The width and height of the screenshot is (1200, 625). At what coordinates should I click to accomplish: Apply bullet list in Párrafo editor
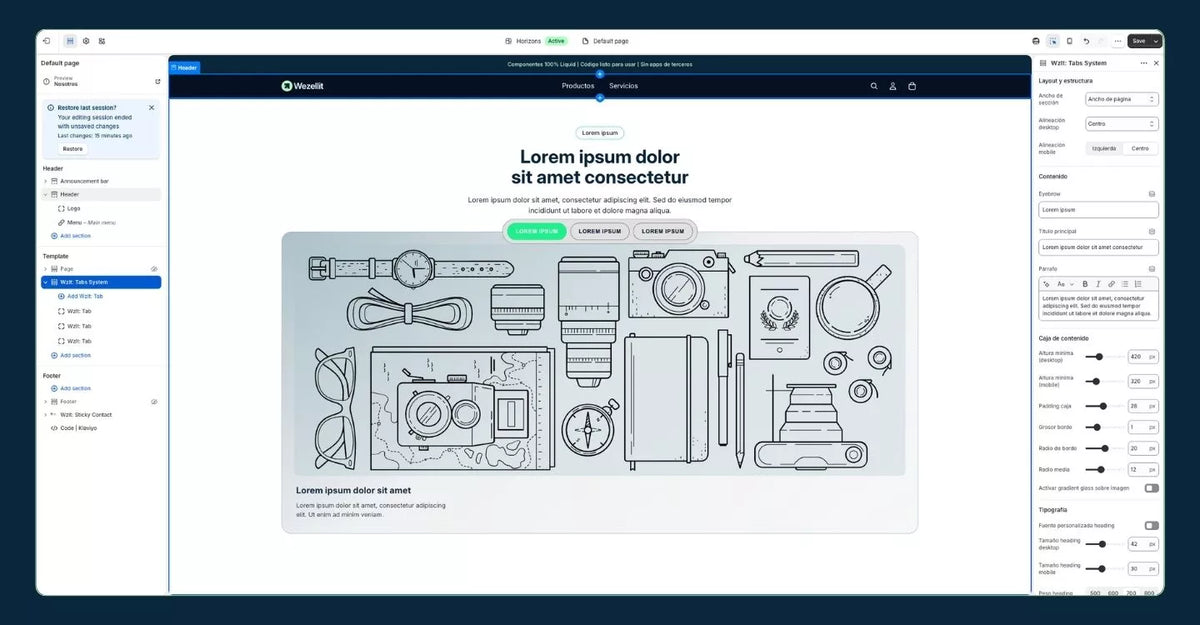point(1125,284)
